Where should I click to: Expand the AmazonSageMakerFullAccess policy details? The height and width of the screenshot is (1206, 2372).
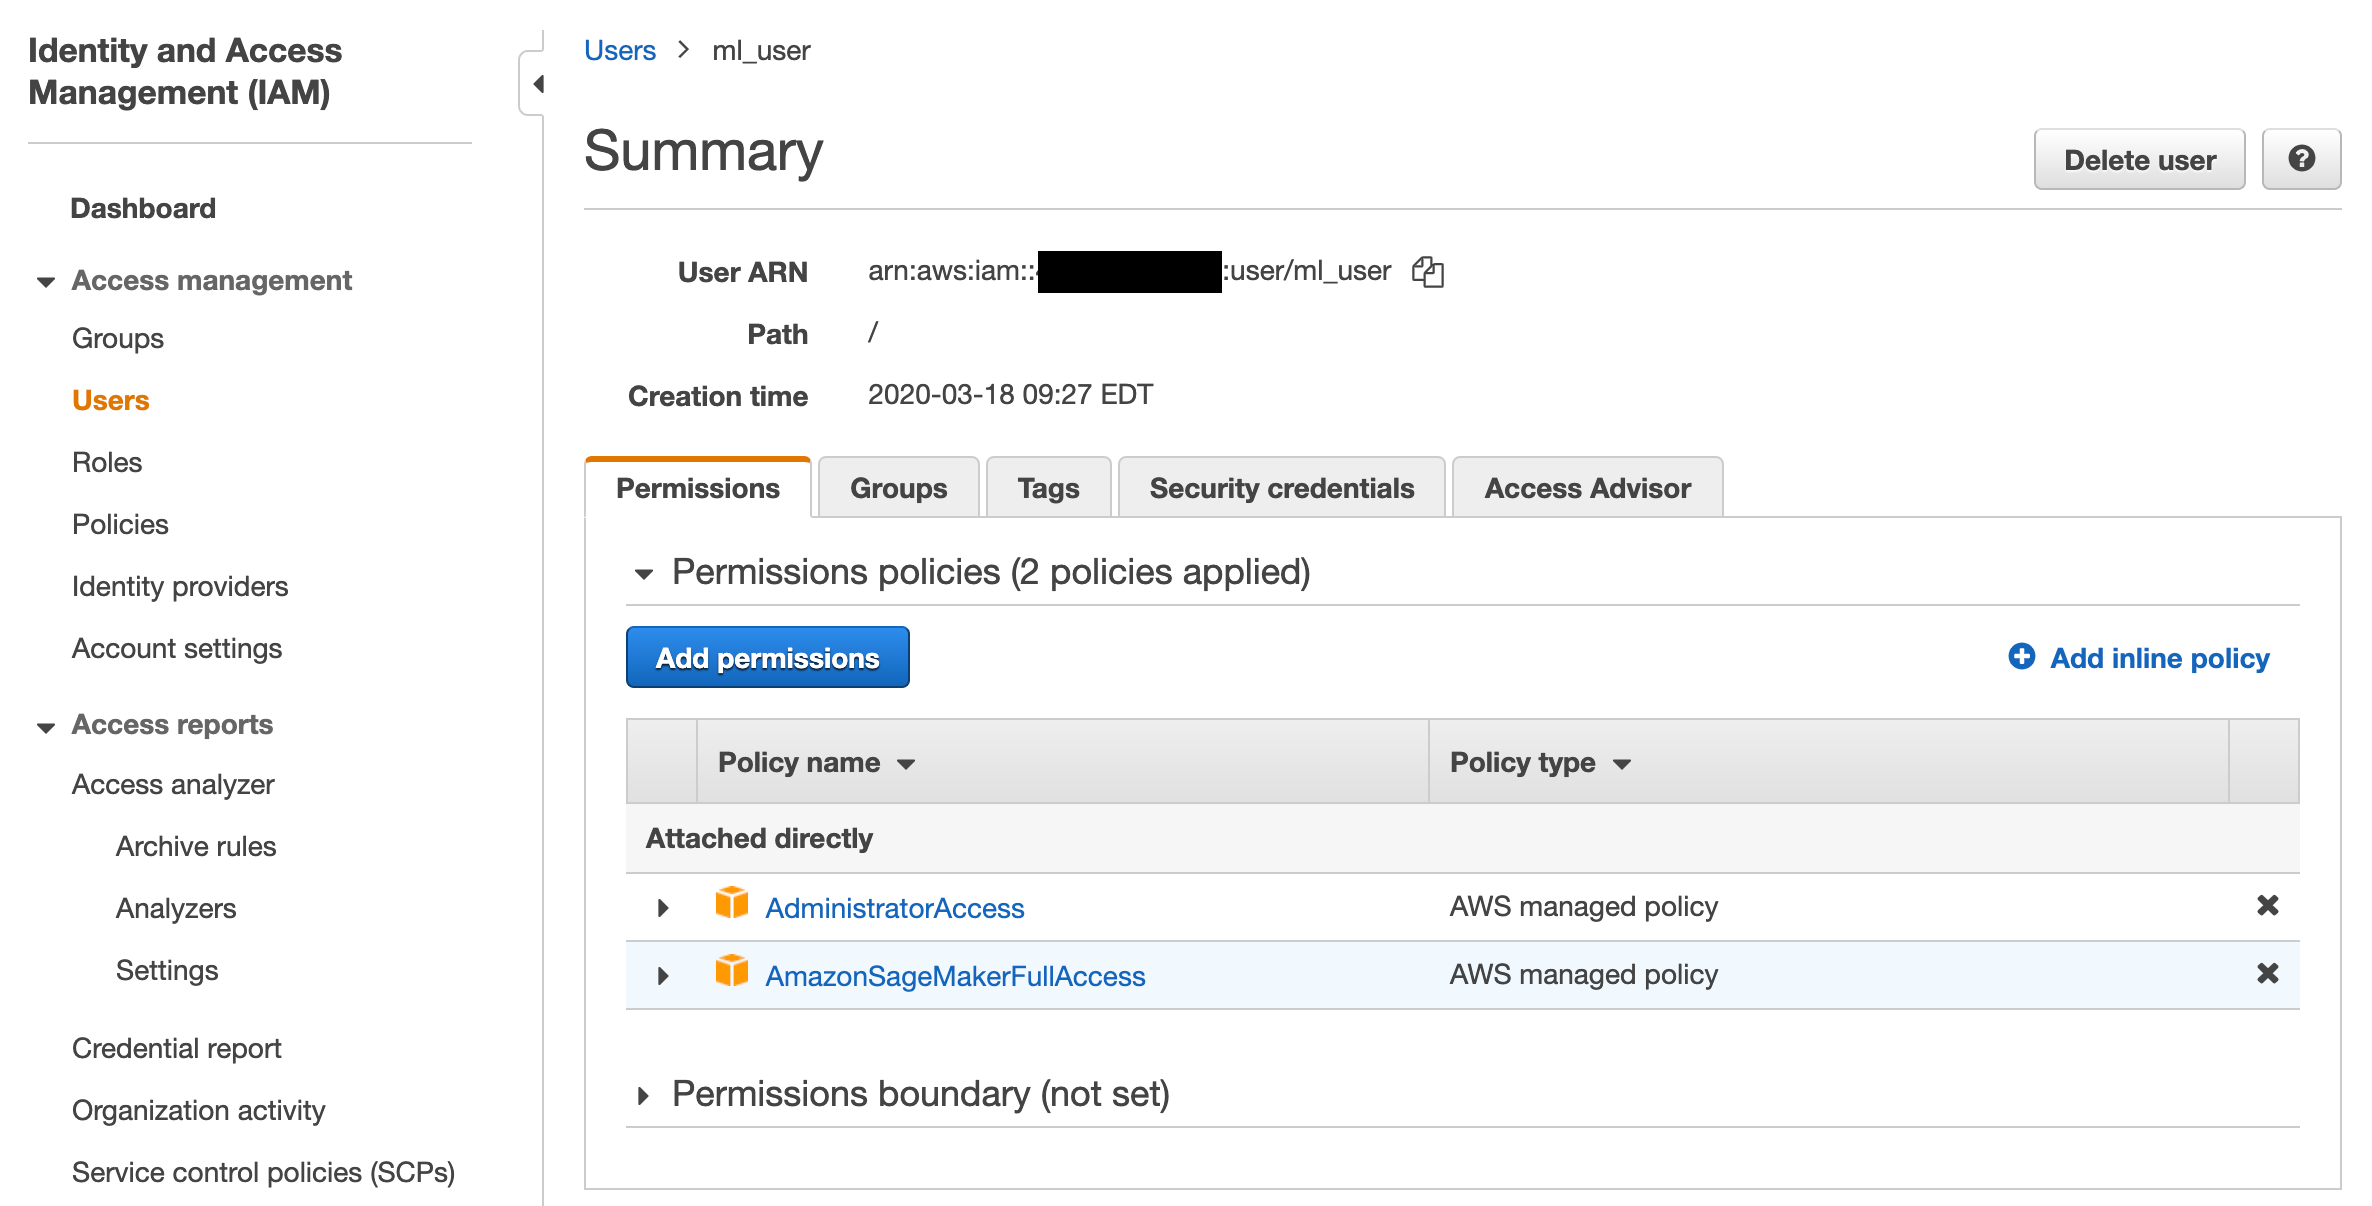662,976
